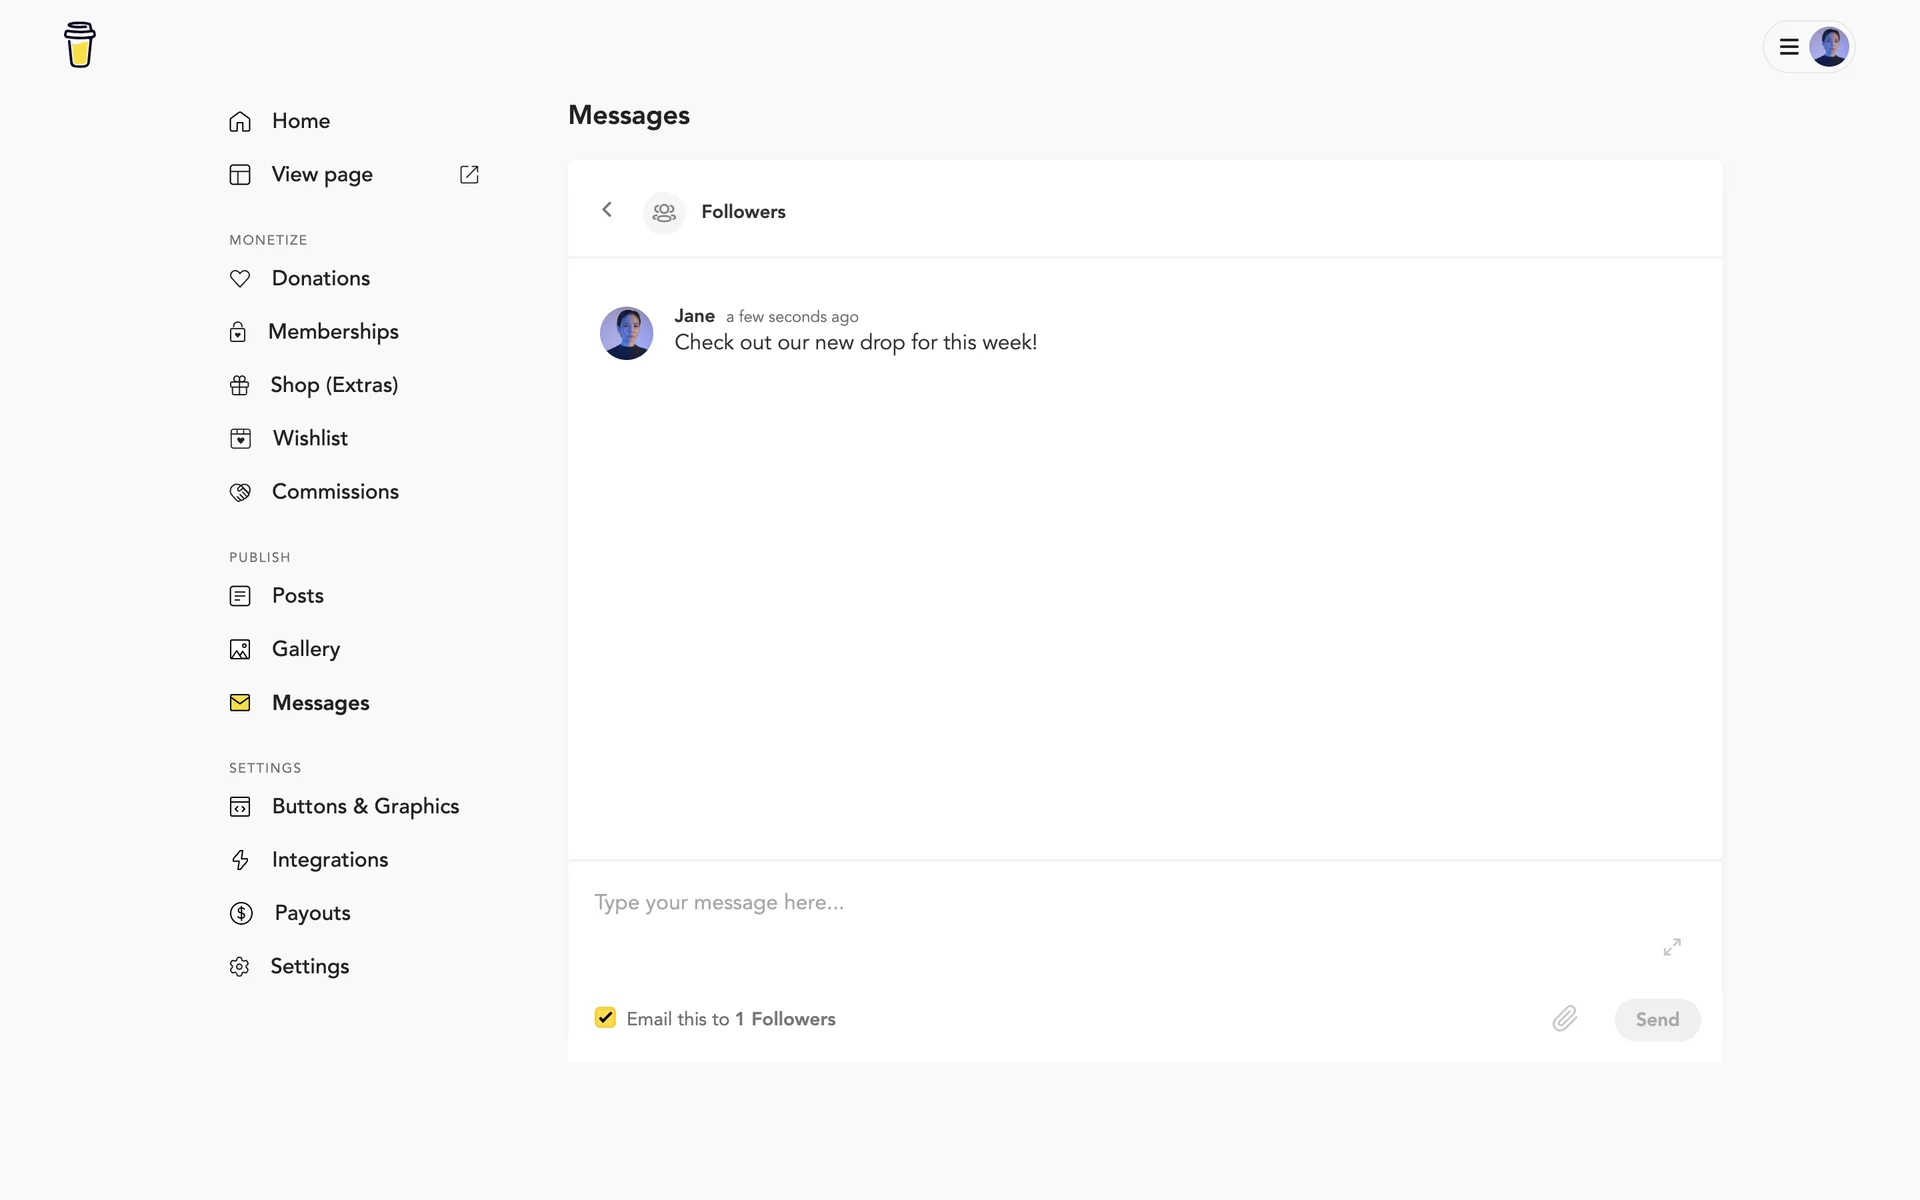Uncheck Email this to Followers checkbox
1920x1200 pixels.
tap(605, 1018)
